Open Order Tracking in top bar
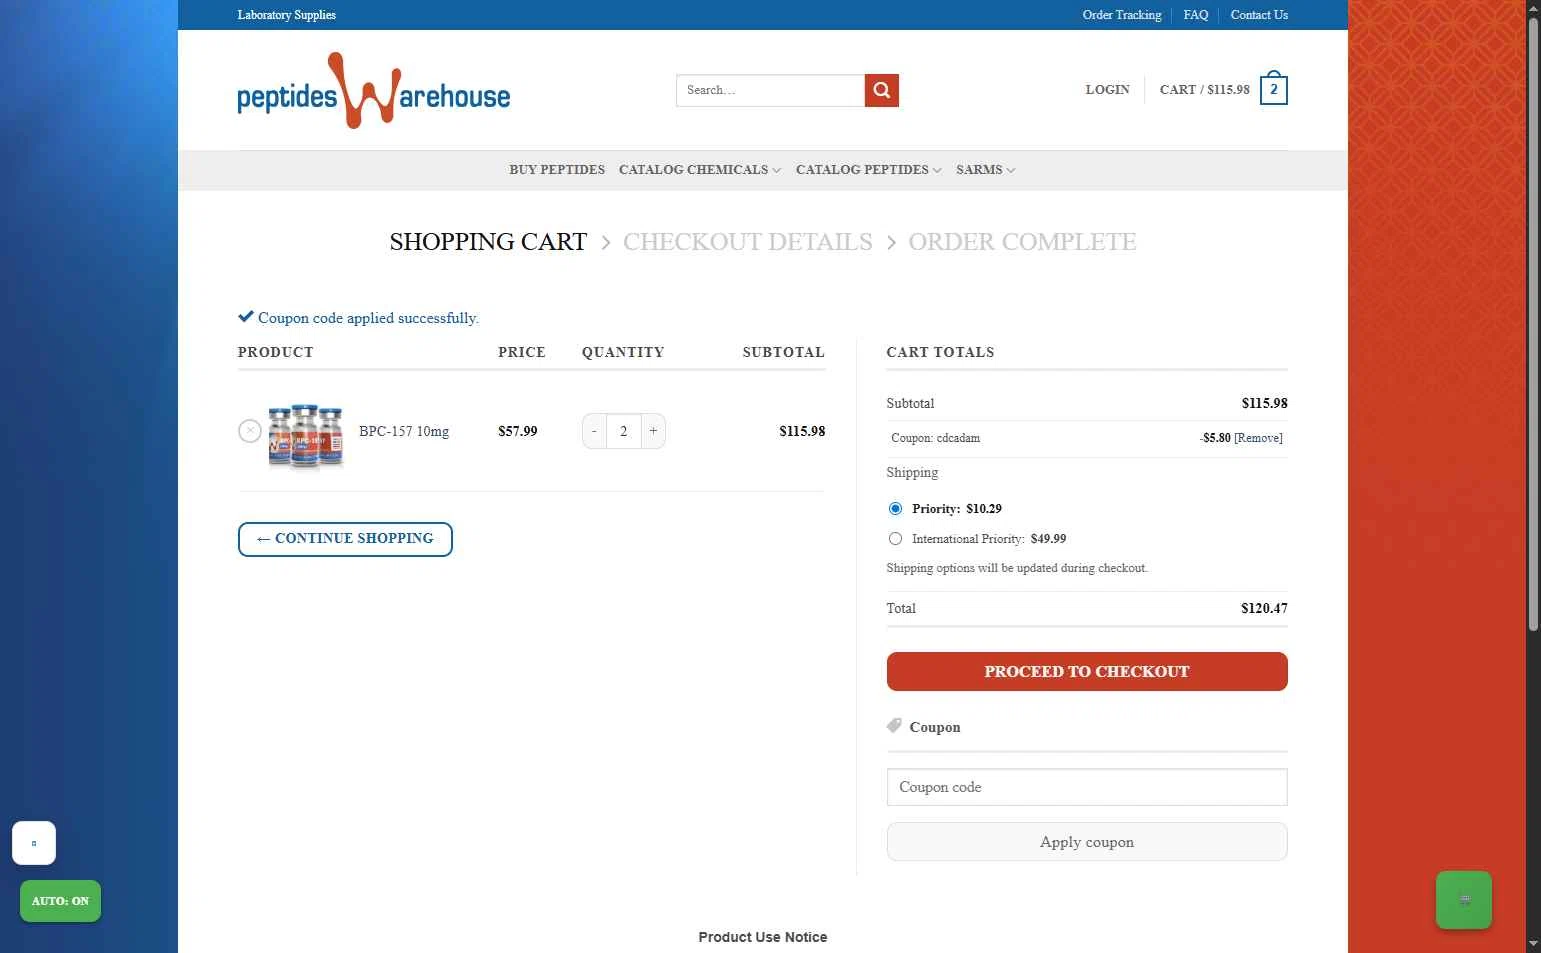Viewport: 1541px width, 953px height. [x=1122, y=15]
